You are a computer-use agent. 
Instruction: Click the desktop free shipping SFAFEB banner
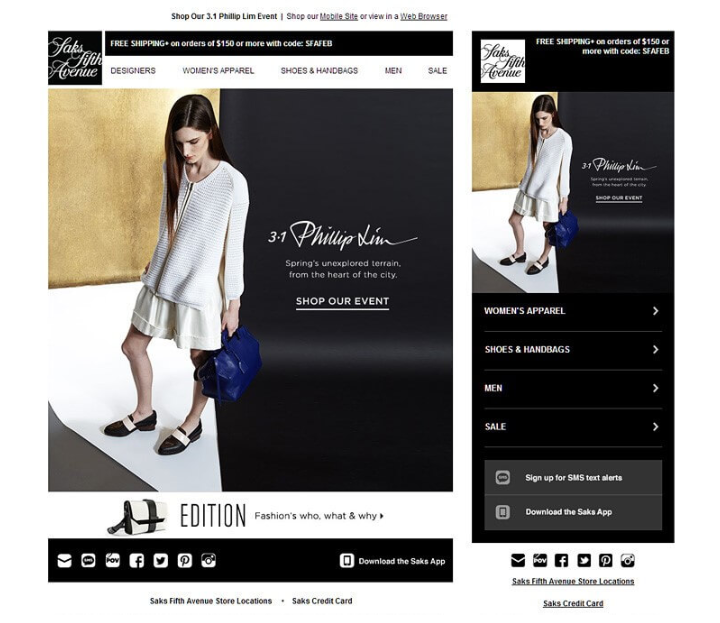coord(279,44)
